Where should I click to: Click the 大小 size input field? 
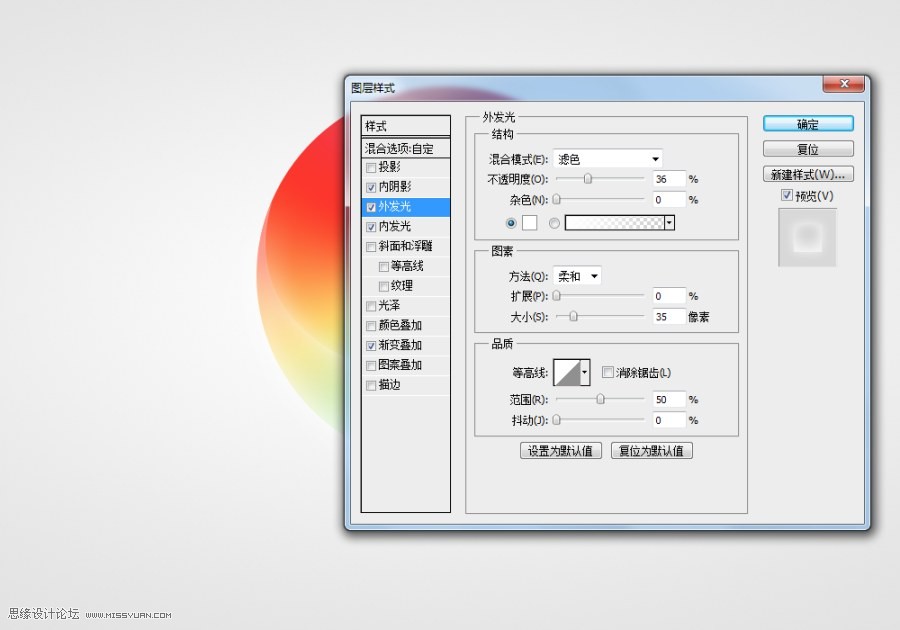point(669,315)
